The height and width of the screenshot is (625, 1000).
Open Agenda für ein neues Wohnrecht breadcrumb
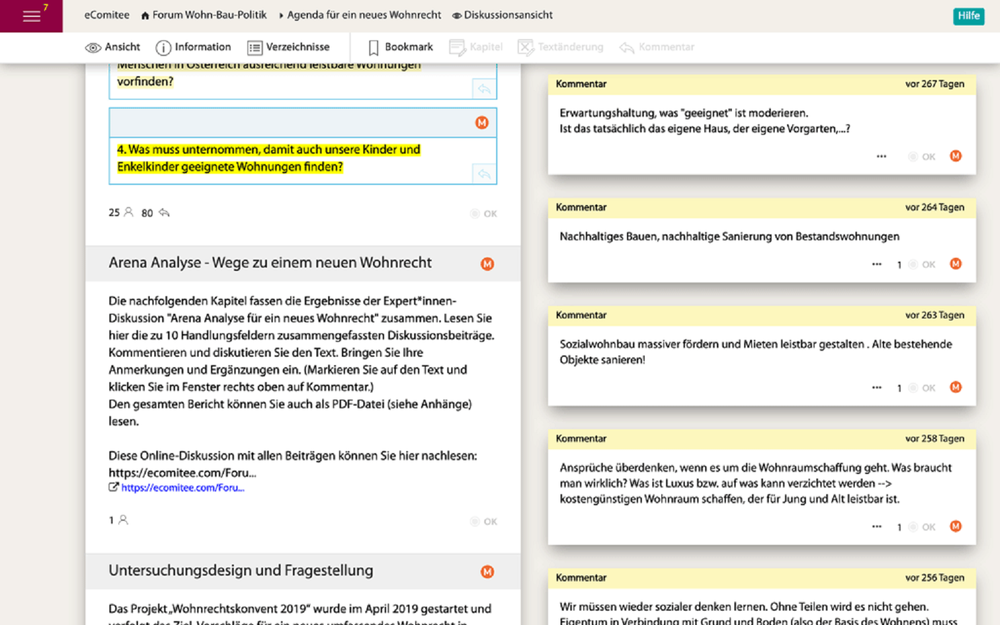click(x=360, y=15)
